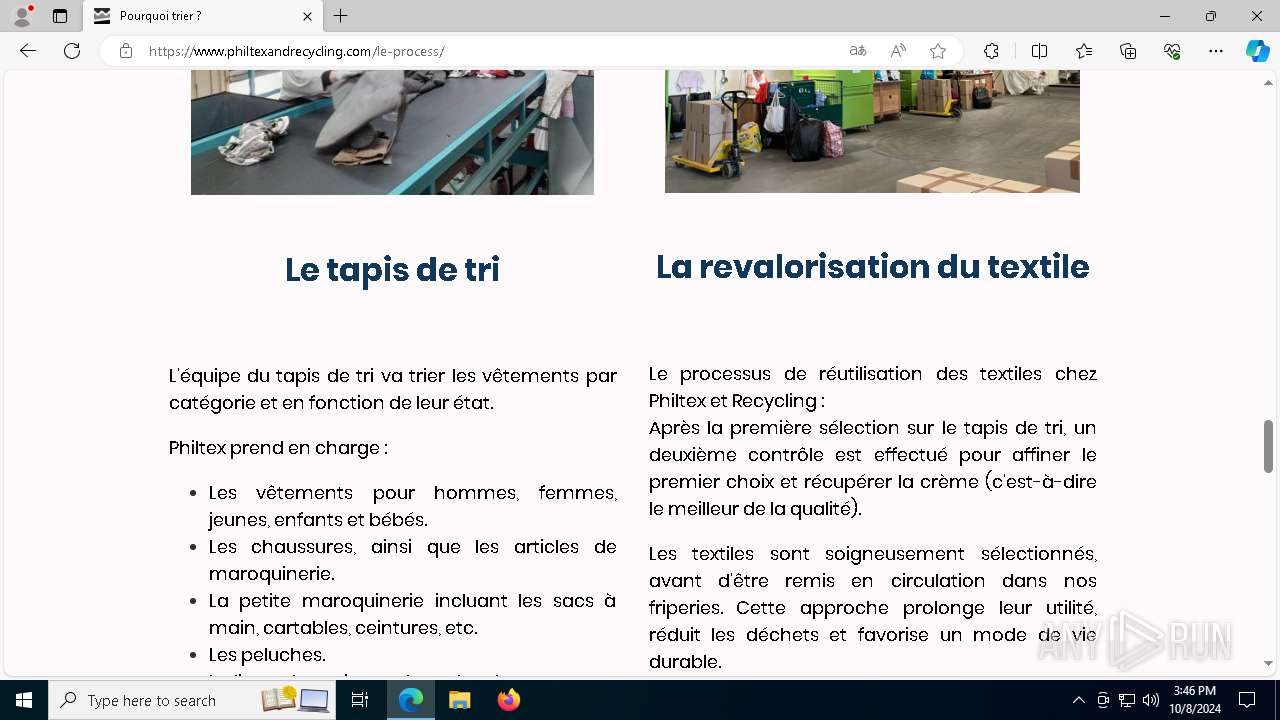The width and height of the screenshot is (1280, 720).
Task: Open the notifications center icon
Action: [x=1248, y=700]
